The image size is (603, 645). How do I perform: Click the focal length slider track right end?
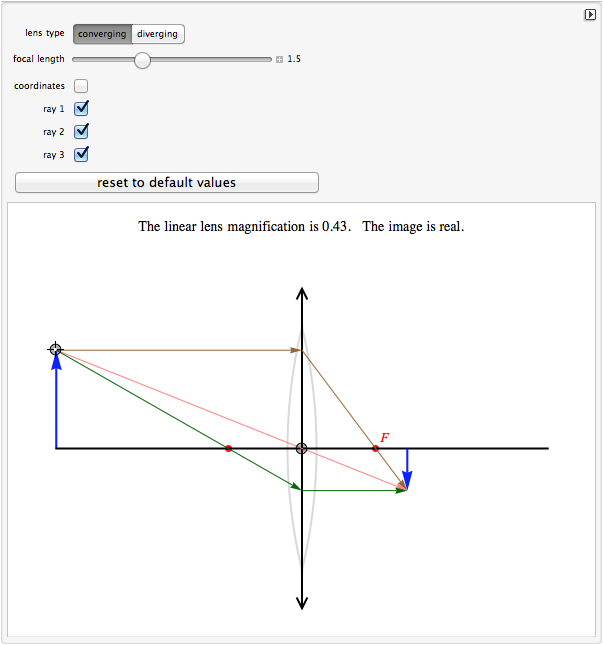pos(268,60)
